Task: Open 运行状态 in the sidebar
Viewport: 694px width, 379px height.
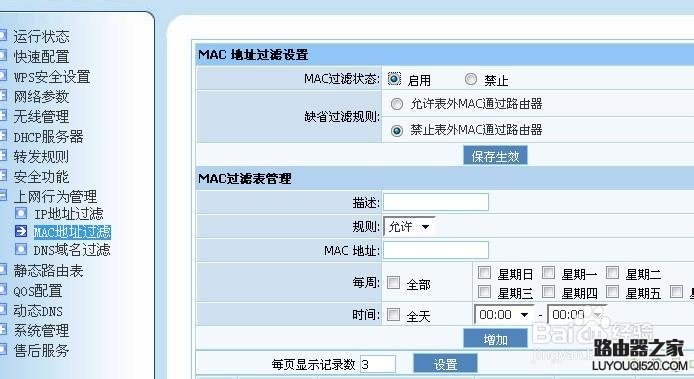Action: point(41,37)
